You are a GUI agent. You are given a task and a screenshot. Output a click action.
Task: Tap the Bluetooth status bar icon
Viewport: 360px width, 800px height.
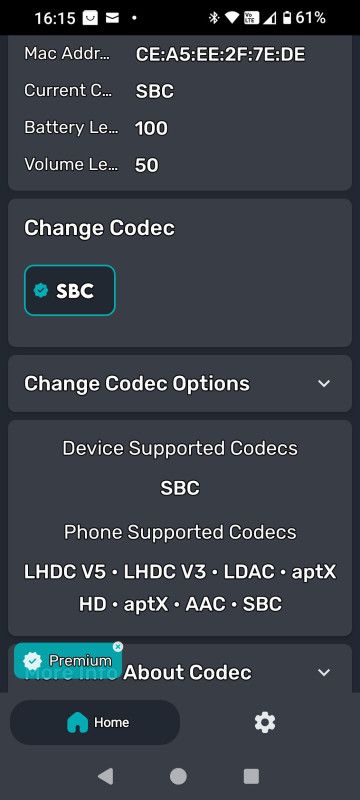coord(214,18)
